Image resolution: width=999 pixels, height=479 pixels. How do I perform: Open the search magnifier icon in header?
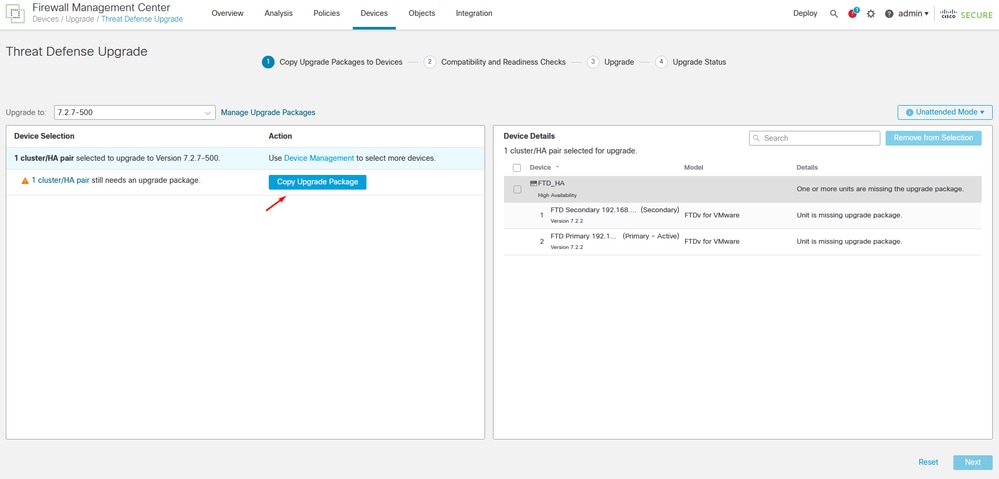pos(834,13)
